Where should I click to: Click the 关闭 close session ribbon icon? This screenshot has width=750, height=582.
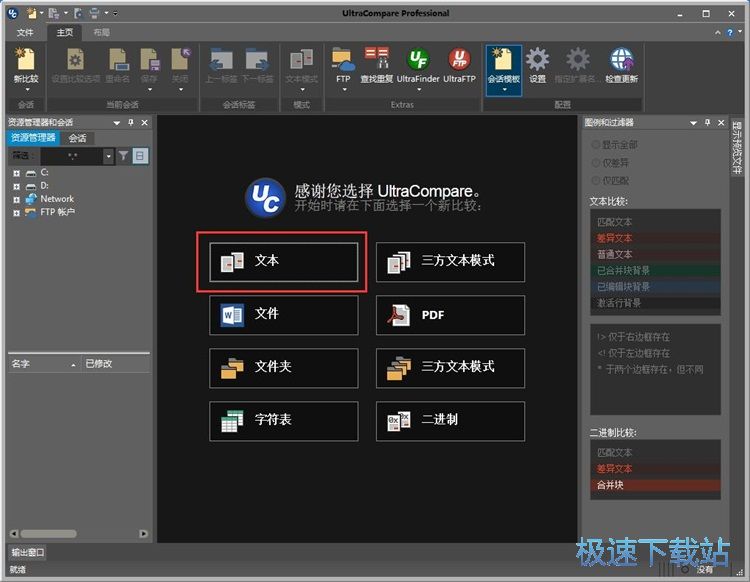click(180, 60)
